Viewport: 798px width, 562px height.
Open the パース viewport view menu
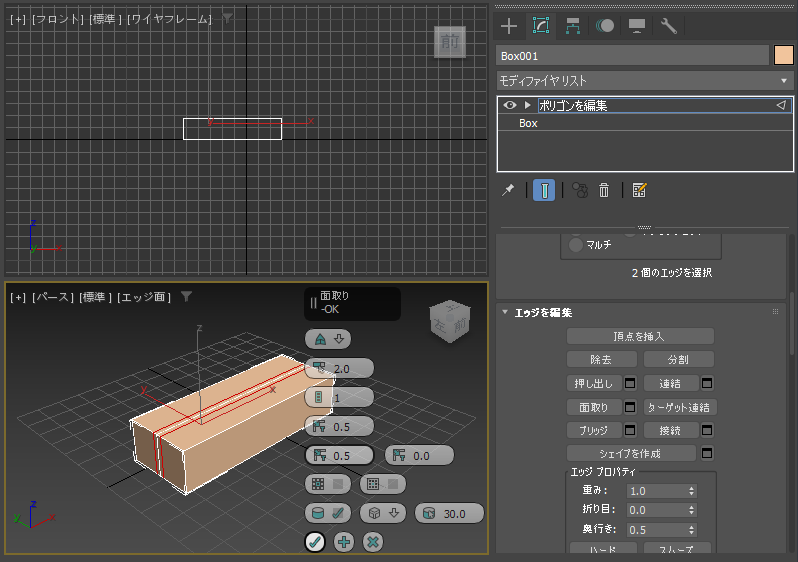point(53,297)
